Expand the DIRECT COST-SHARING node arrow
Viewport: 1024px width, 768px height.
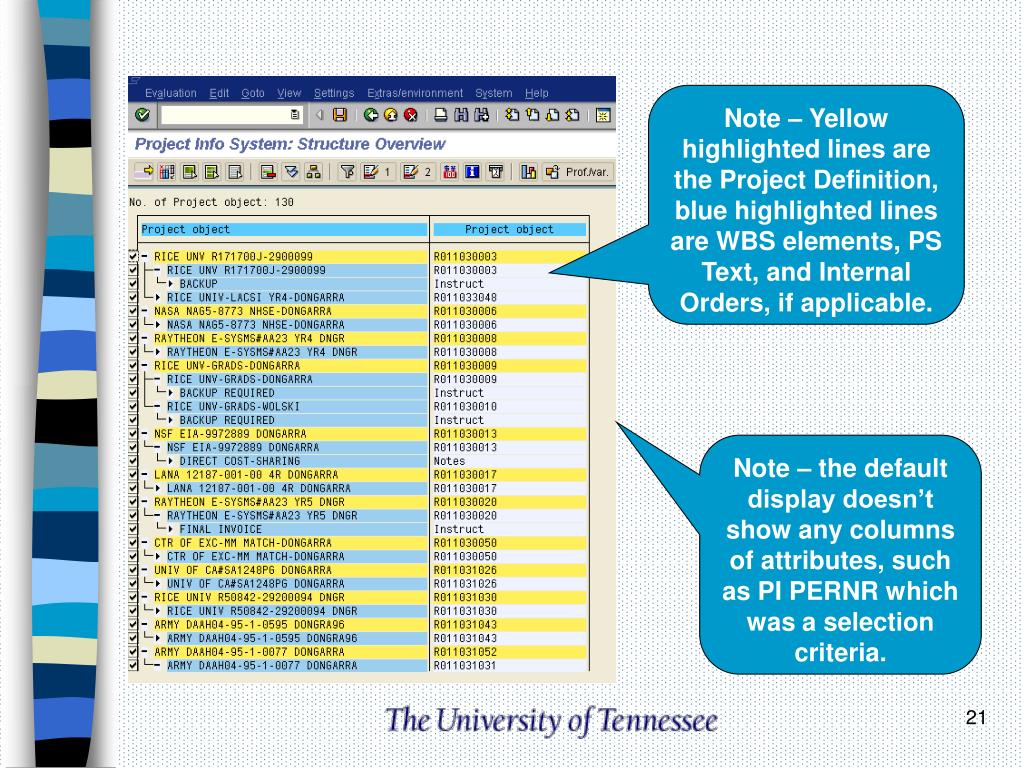tap(171, 461)
